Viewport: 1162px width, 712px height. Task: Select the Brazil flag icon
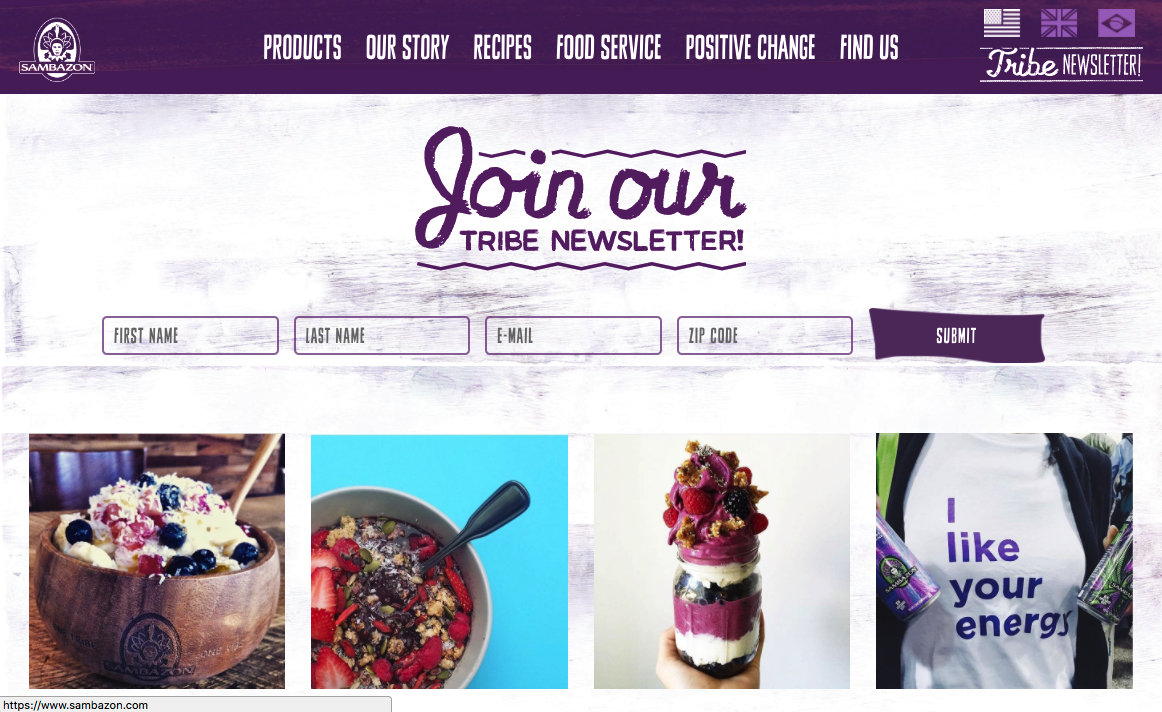[1116, 23]
